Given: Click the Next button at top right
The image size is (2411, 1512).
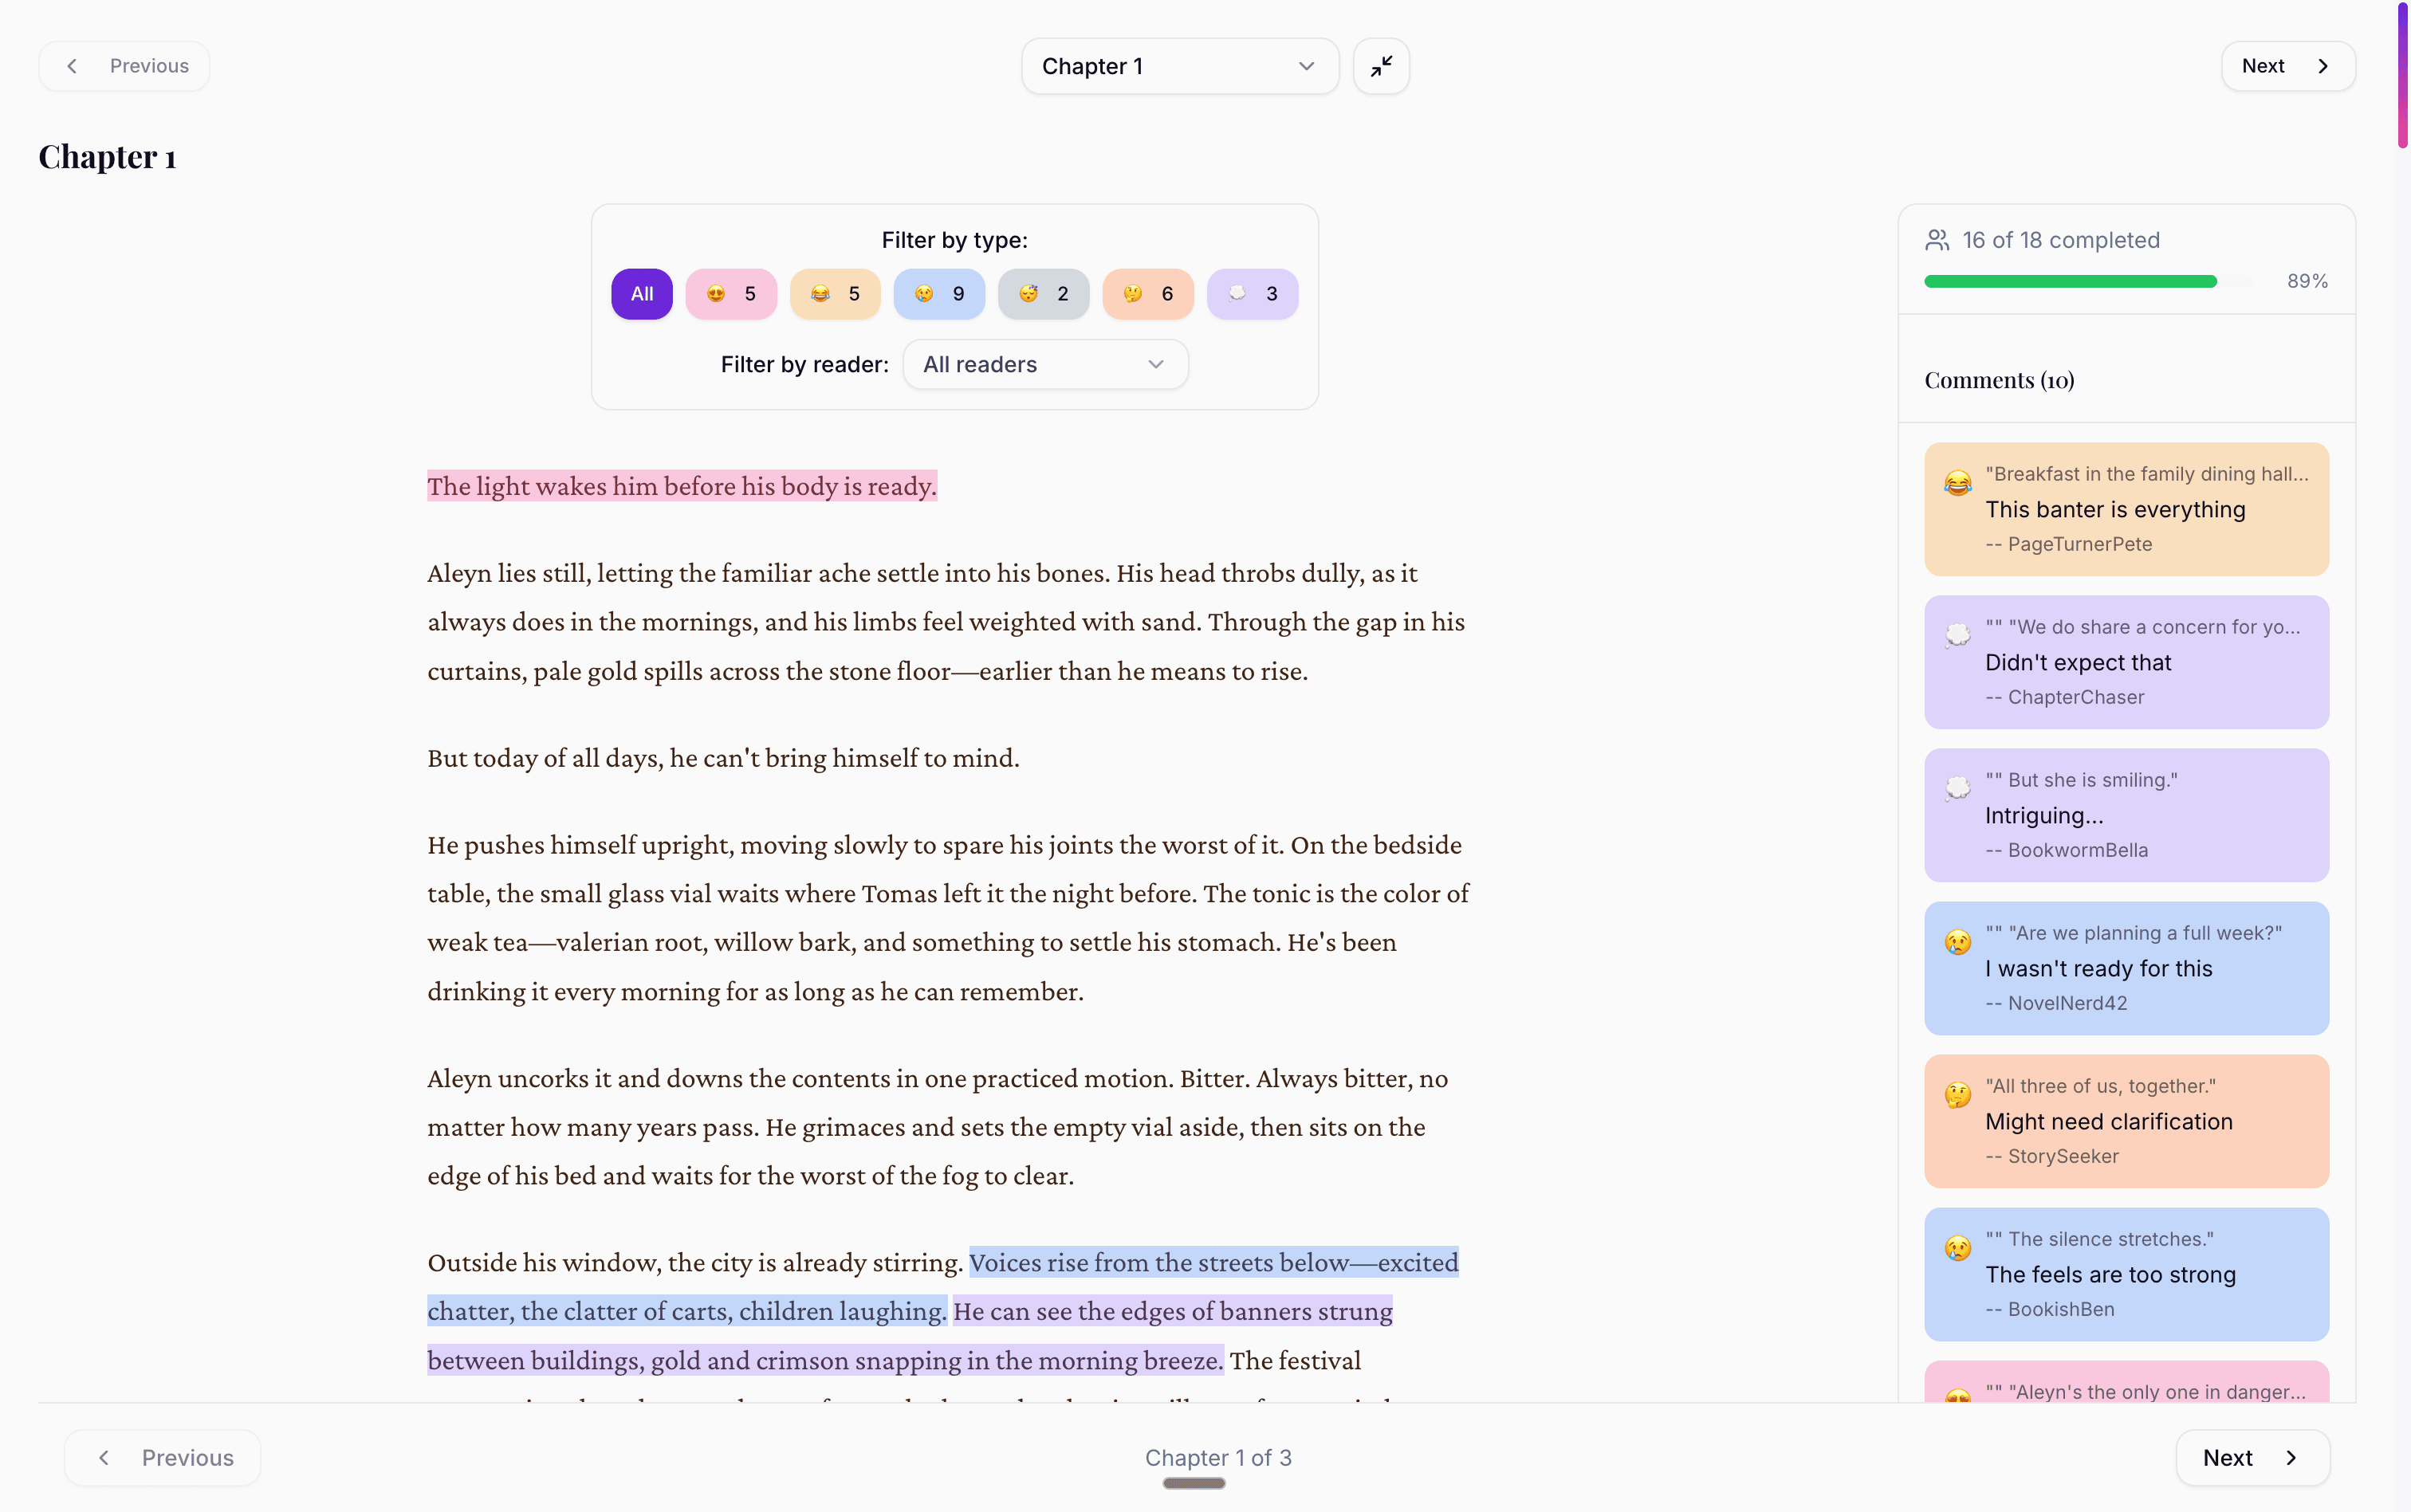Looking at the screenshot, I should tap(2287, 65).
